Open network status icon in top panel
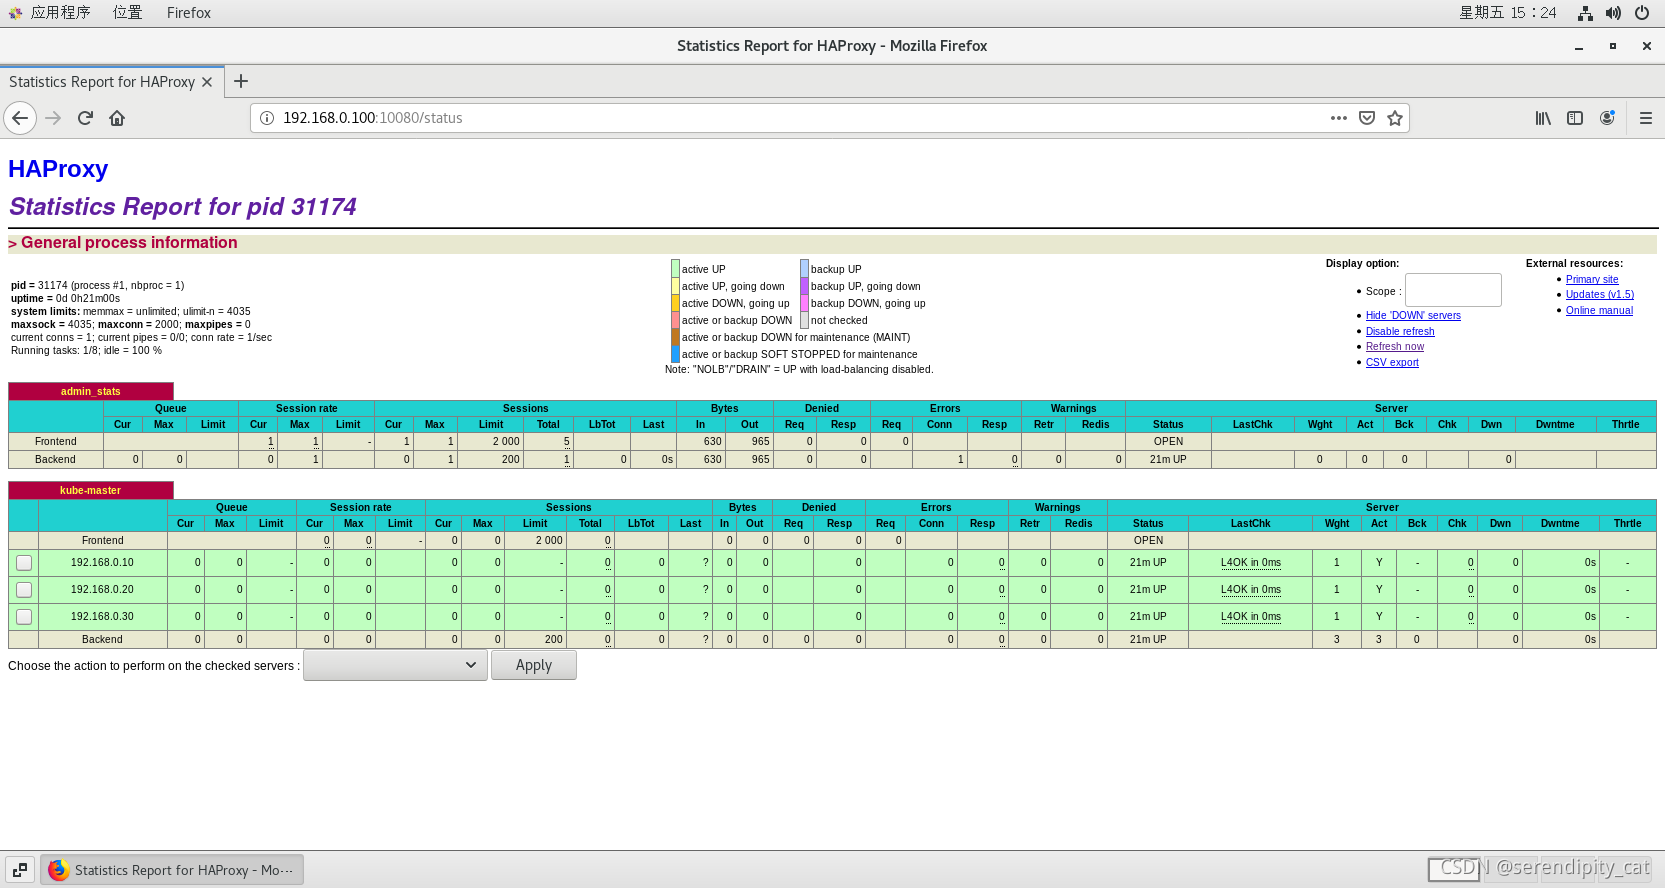 pos(1585,13)
